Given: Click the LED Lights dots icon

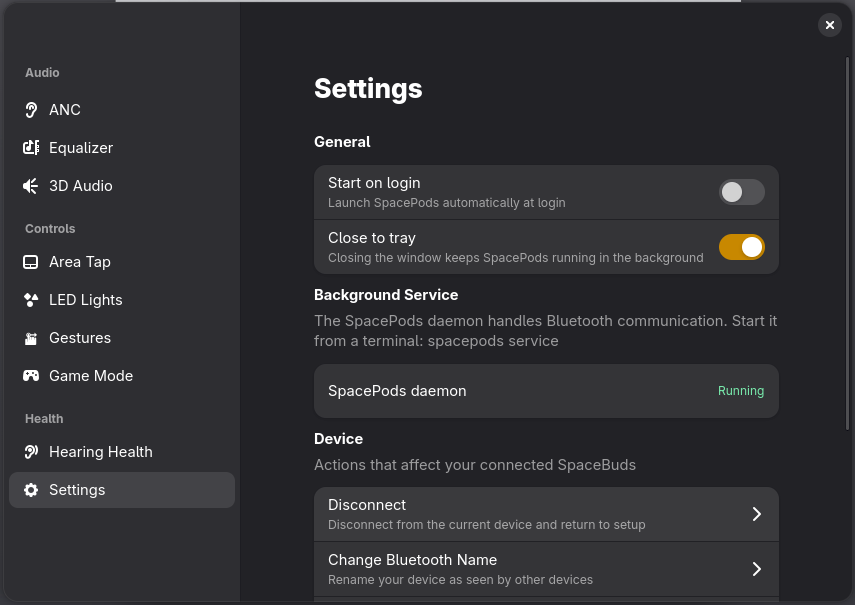Looking at the screenshot, I should tap(31, 300).
